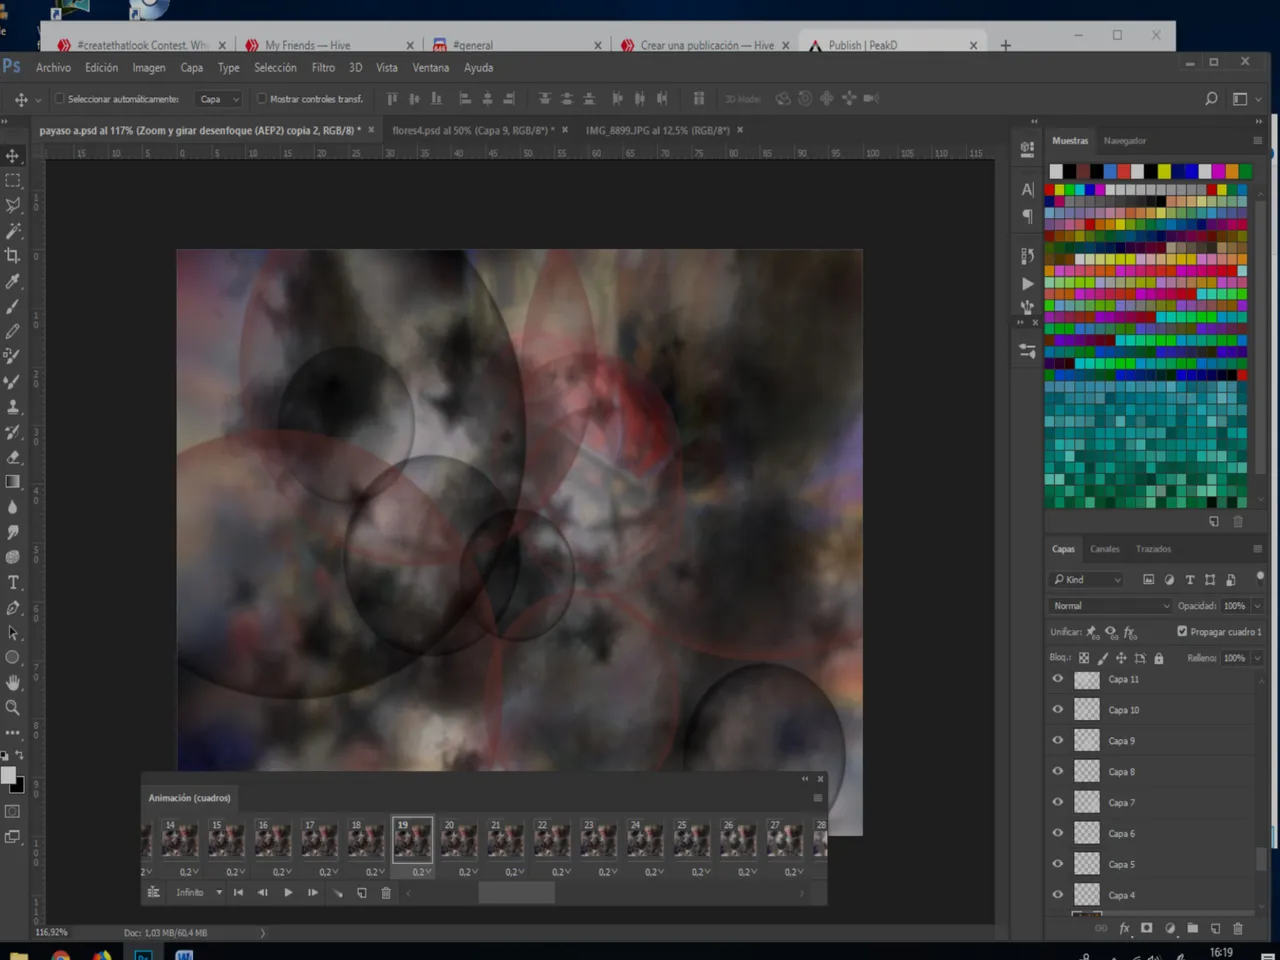
Task: Click the Animation panel horizontal scrollbar thumb
Action: tap(516, 893)
